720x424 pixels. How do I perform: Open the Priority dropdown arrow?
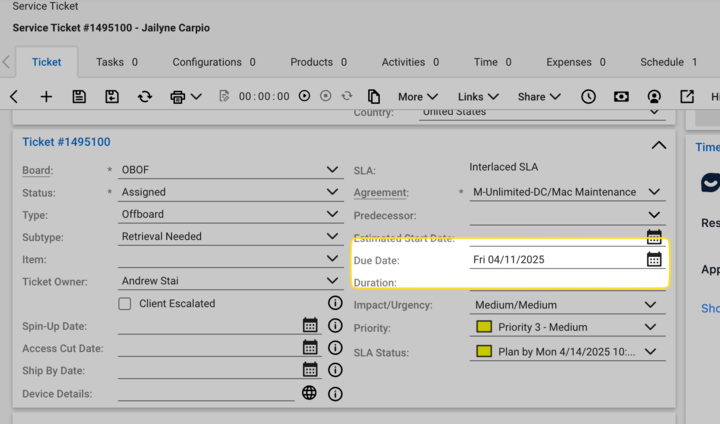point(650,327)
